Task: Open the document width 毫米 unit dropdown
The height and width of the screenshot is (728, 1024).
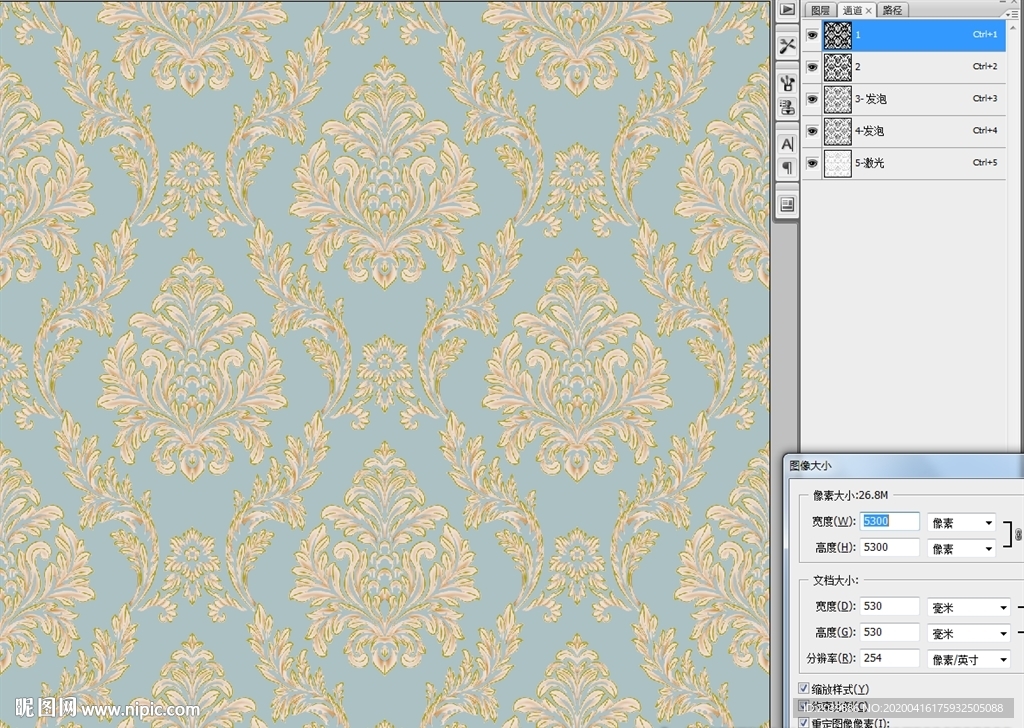Action: point(969,607)
